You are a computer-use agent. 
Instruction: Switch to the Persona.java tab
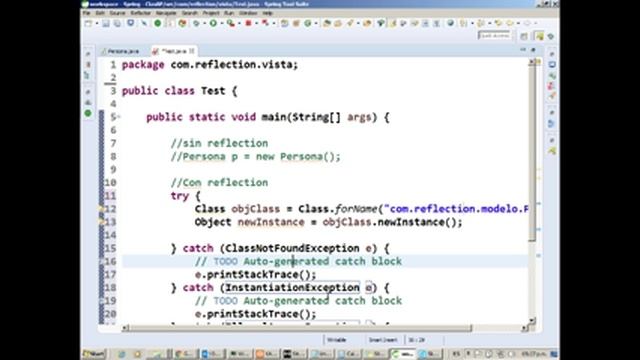tap(121, 51)
